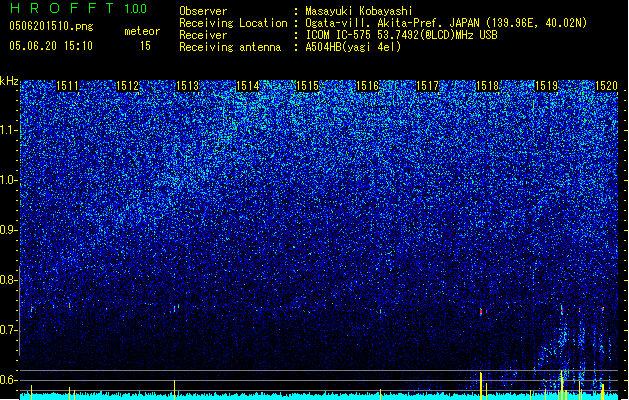This screenshot has height=400, width=629.
Task: Click the tall yellow power spike near 1518
Action: click(x=481, y=386)
